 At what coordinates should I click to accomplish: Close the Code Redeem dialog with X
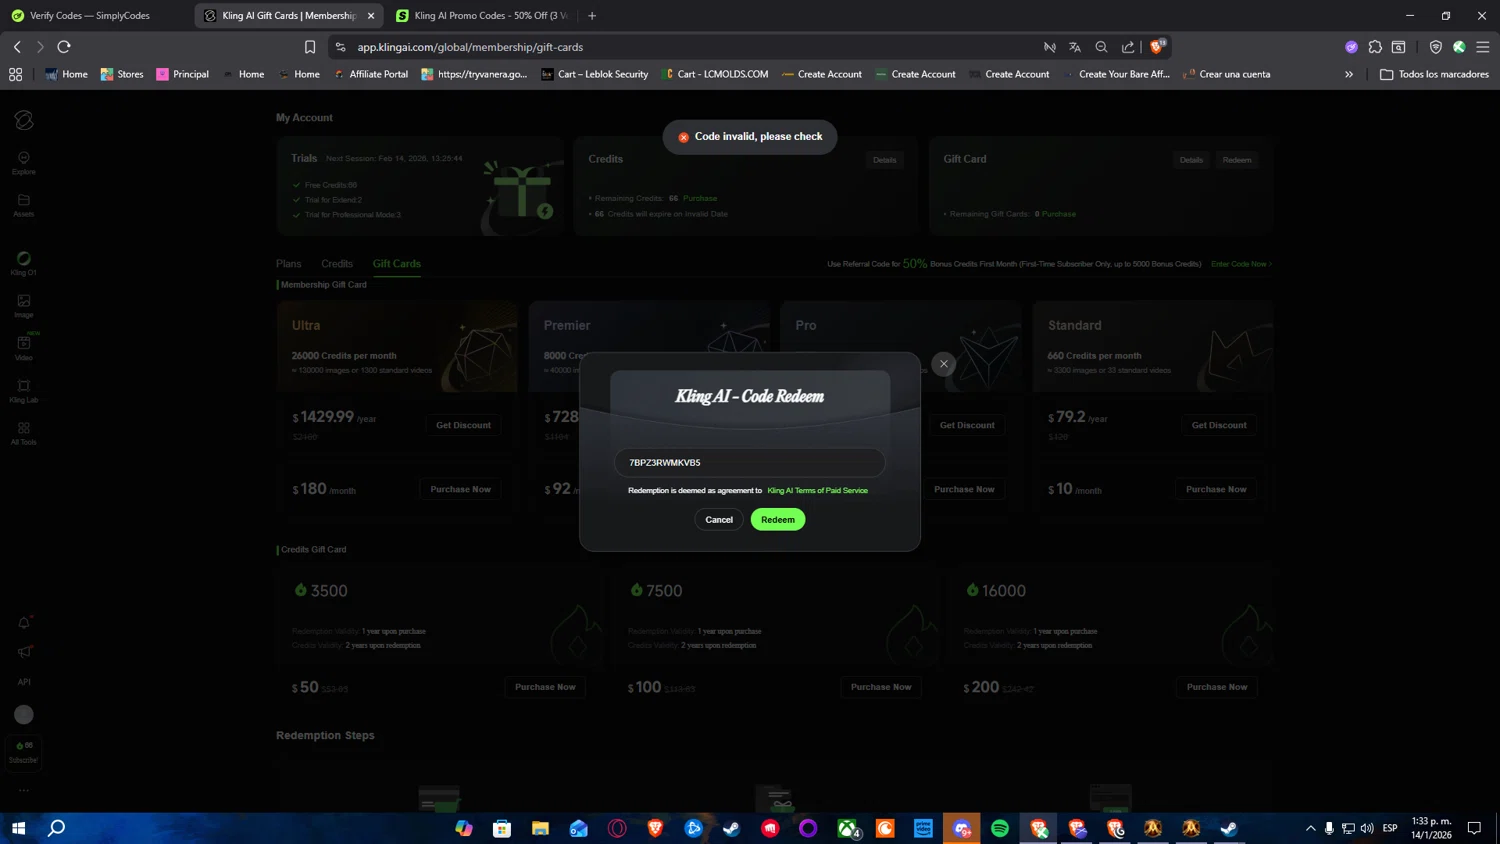943,364
